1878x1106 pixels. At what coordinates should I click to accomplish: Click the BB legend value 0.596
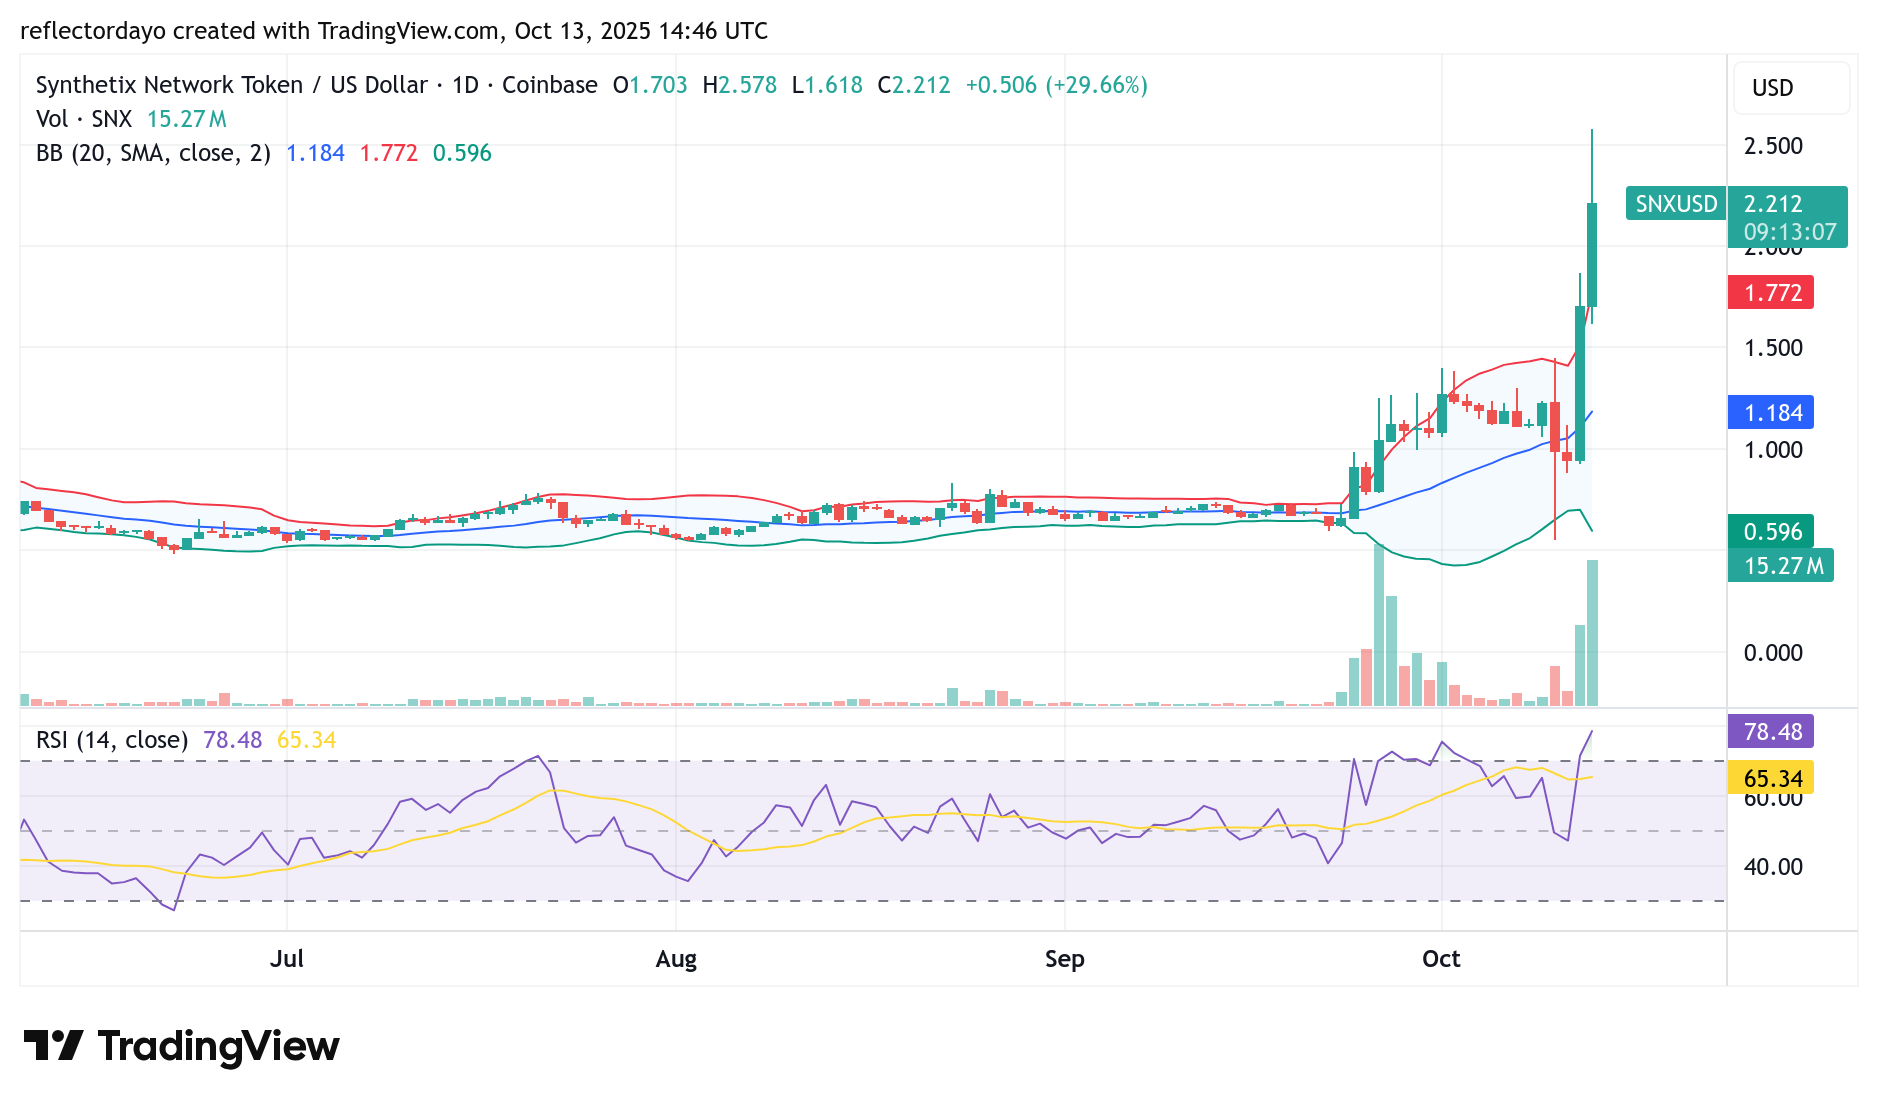[462, 153]
